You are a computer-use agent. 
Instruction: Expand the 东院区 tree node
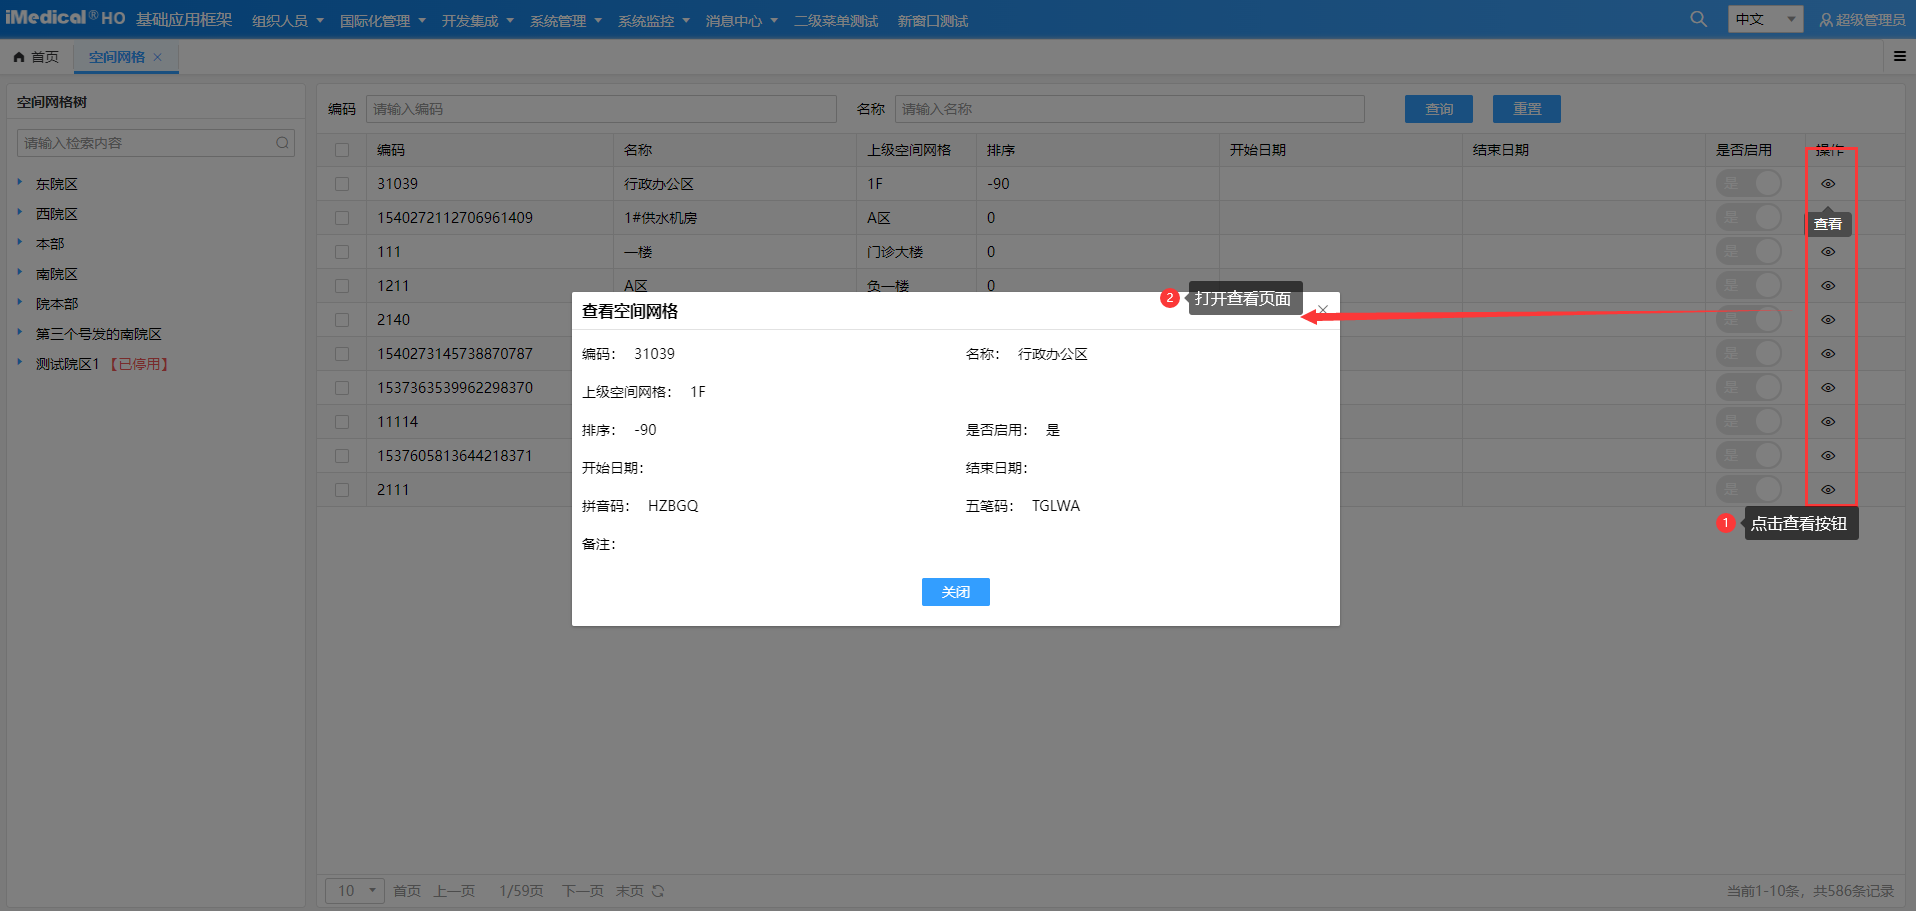[x=20, y=183]
